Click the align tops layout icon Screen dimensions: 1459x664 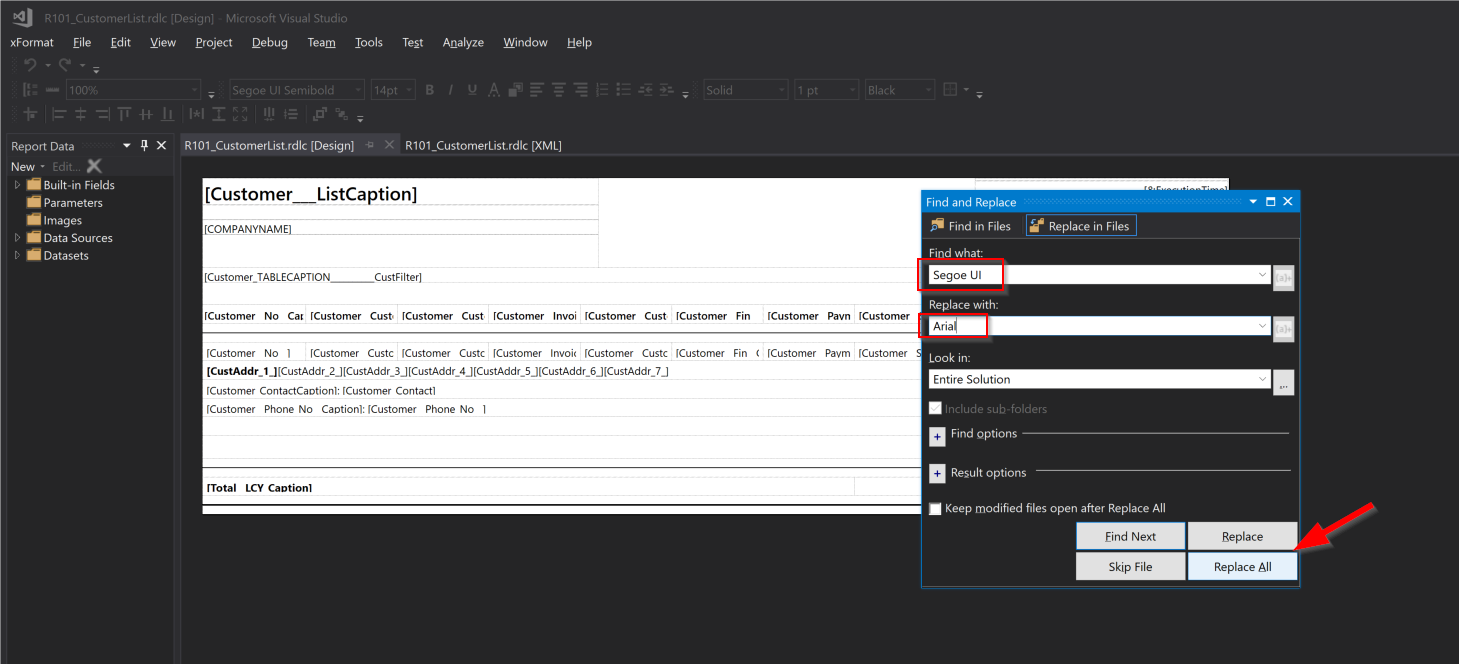pyautogui.click(x=123, y=114)
